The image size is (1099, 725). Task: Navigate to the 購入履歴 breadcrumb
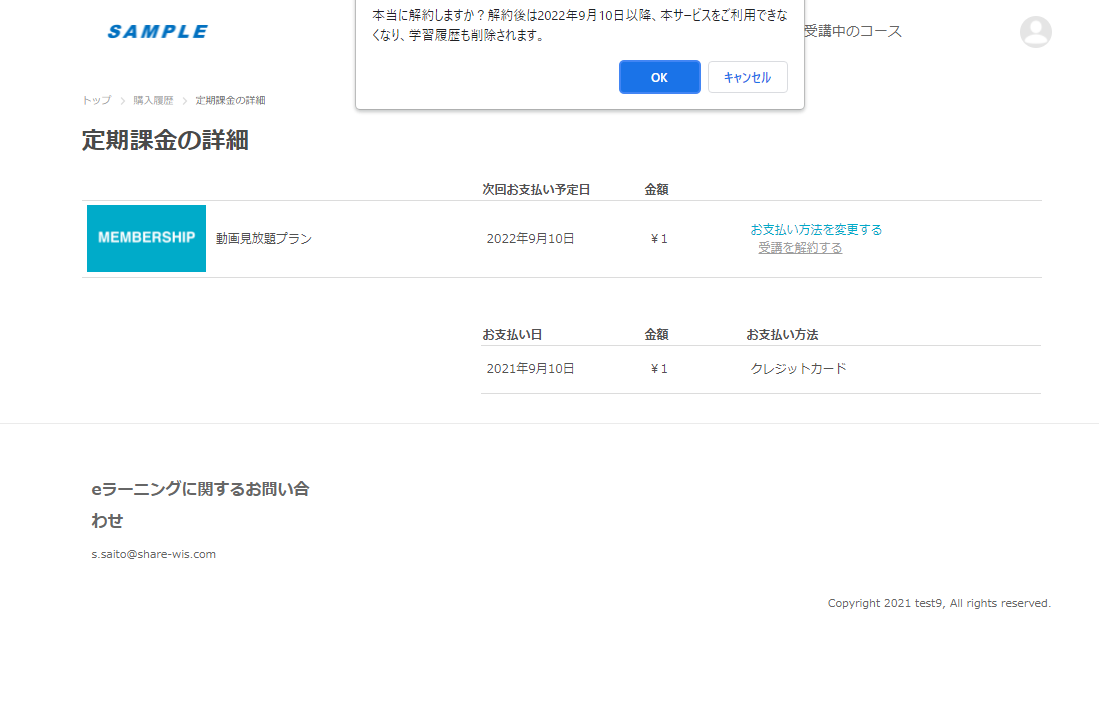pyautogui.click(x=153, y=100)
